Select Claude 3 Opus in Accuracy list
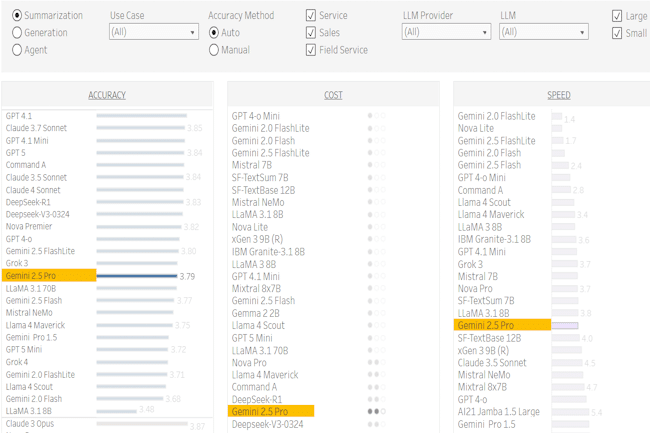Viewport: 650px width, 433px height. (30, 423)
